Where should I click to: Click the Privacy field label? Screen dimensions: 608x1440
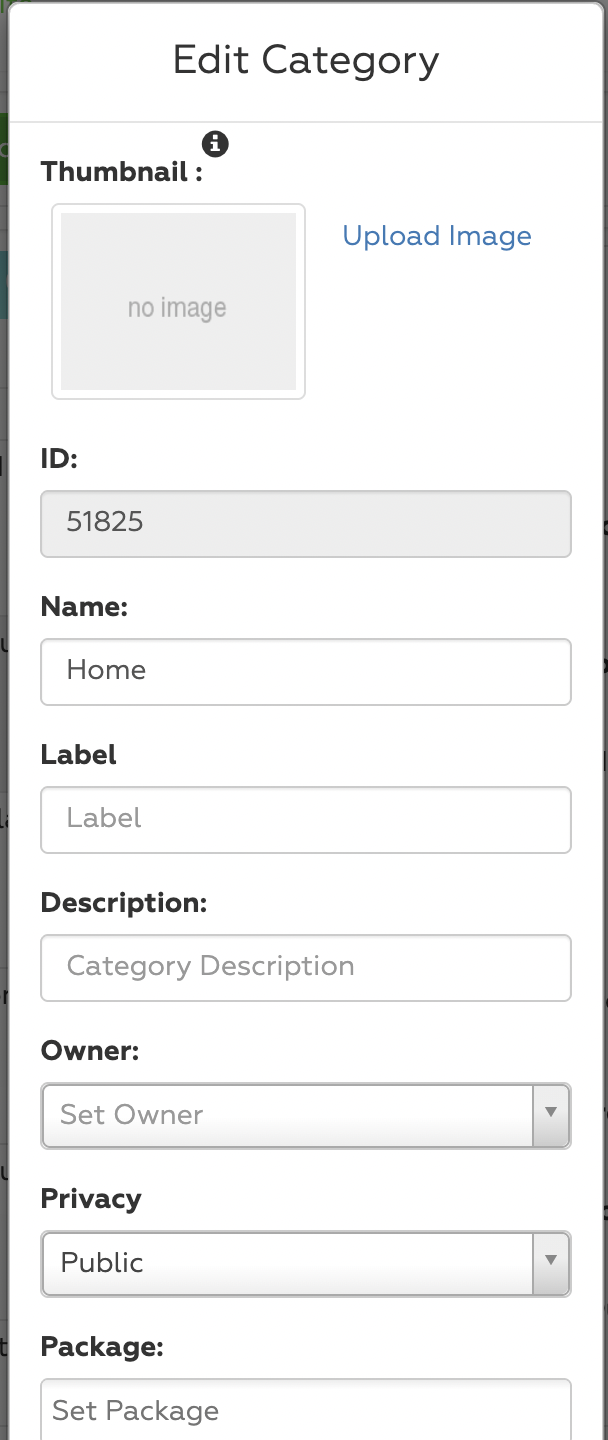91,1199
